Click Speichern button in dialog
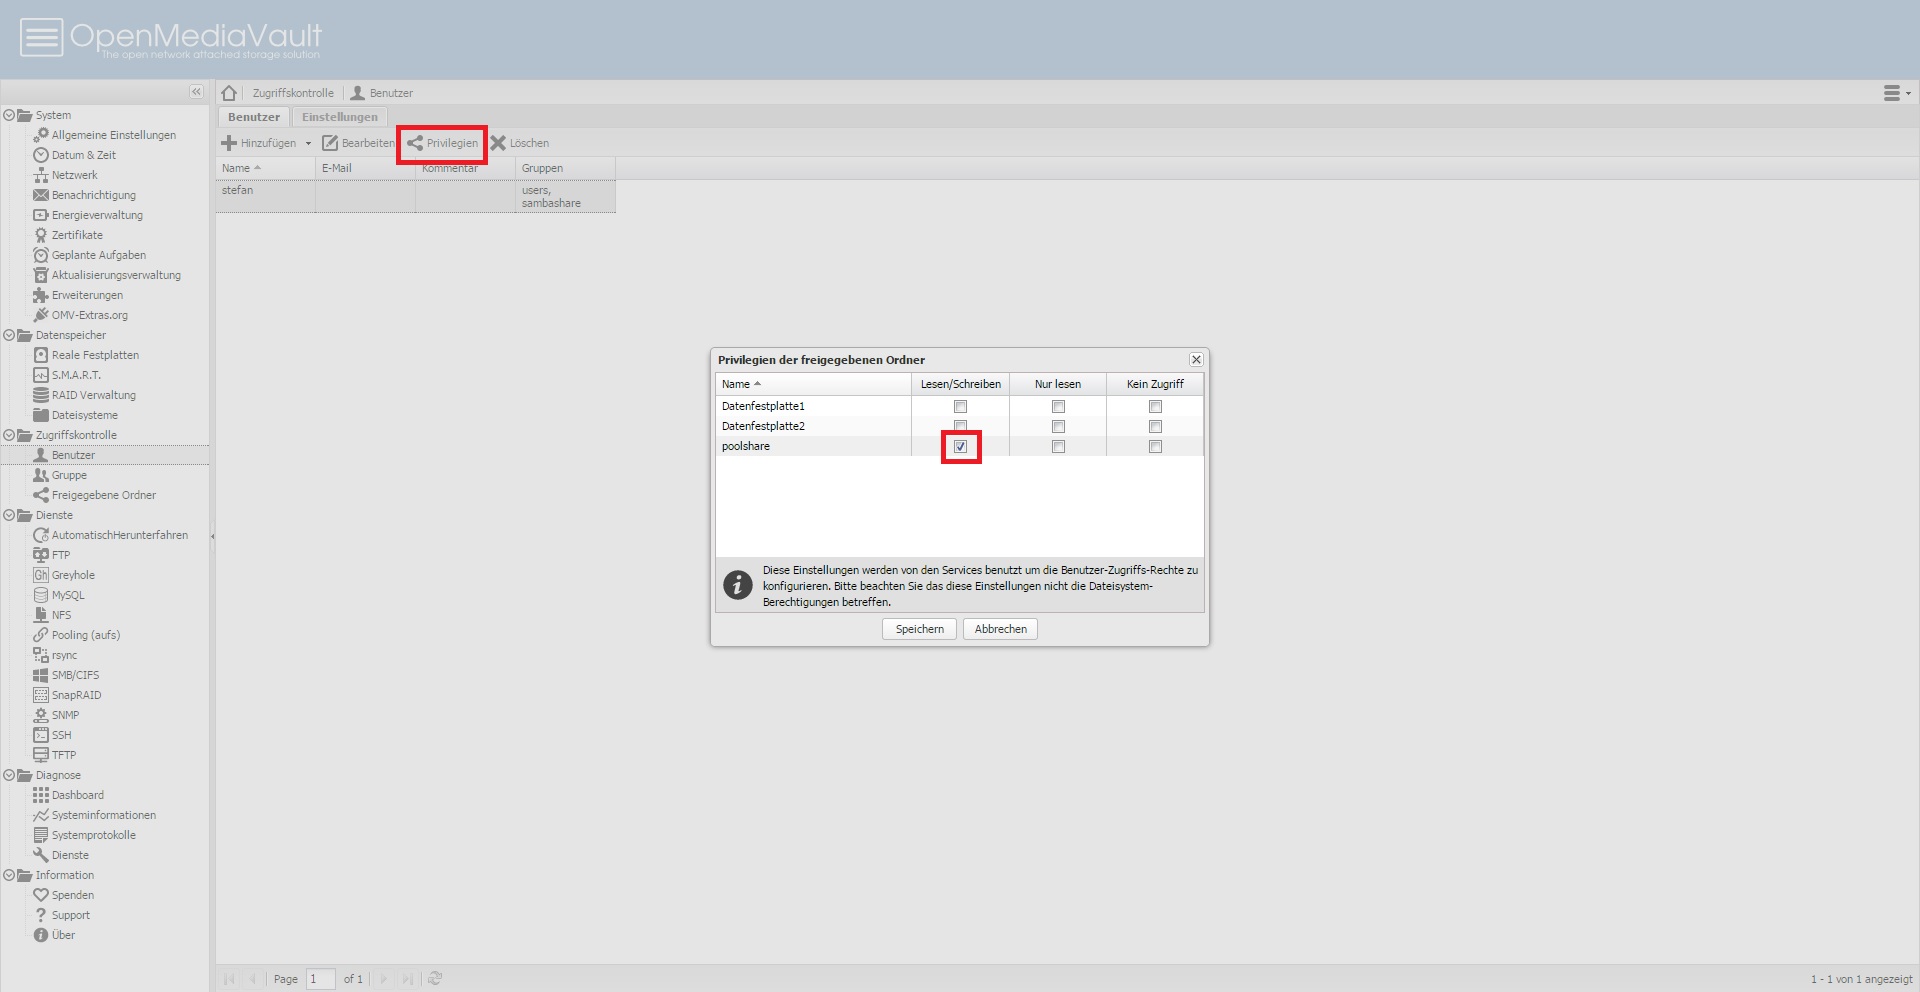 tap(920, 629)
